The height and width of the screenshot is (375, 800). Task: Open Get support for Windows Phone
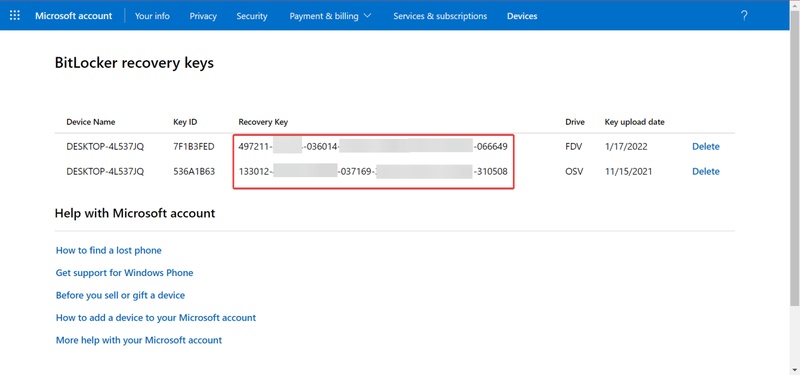click(124, 273)
